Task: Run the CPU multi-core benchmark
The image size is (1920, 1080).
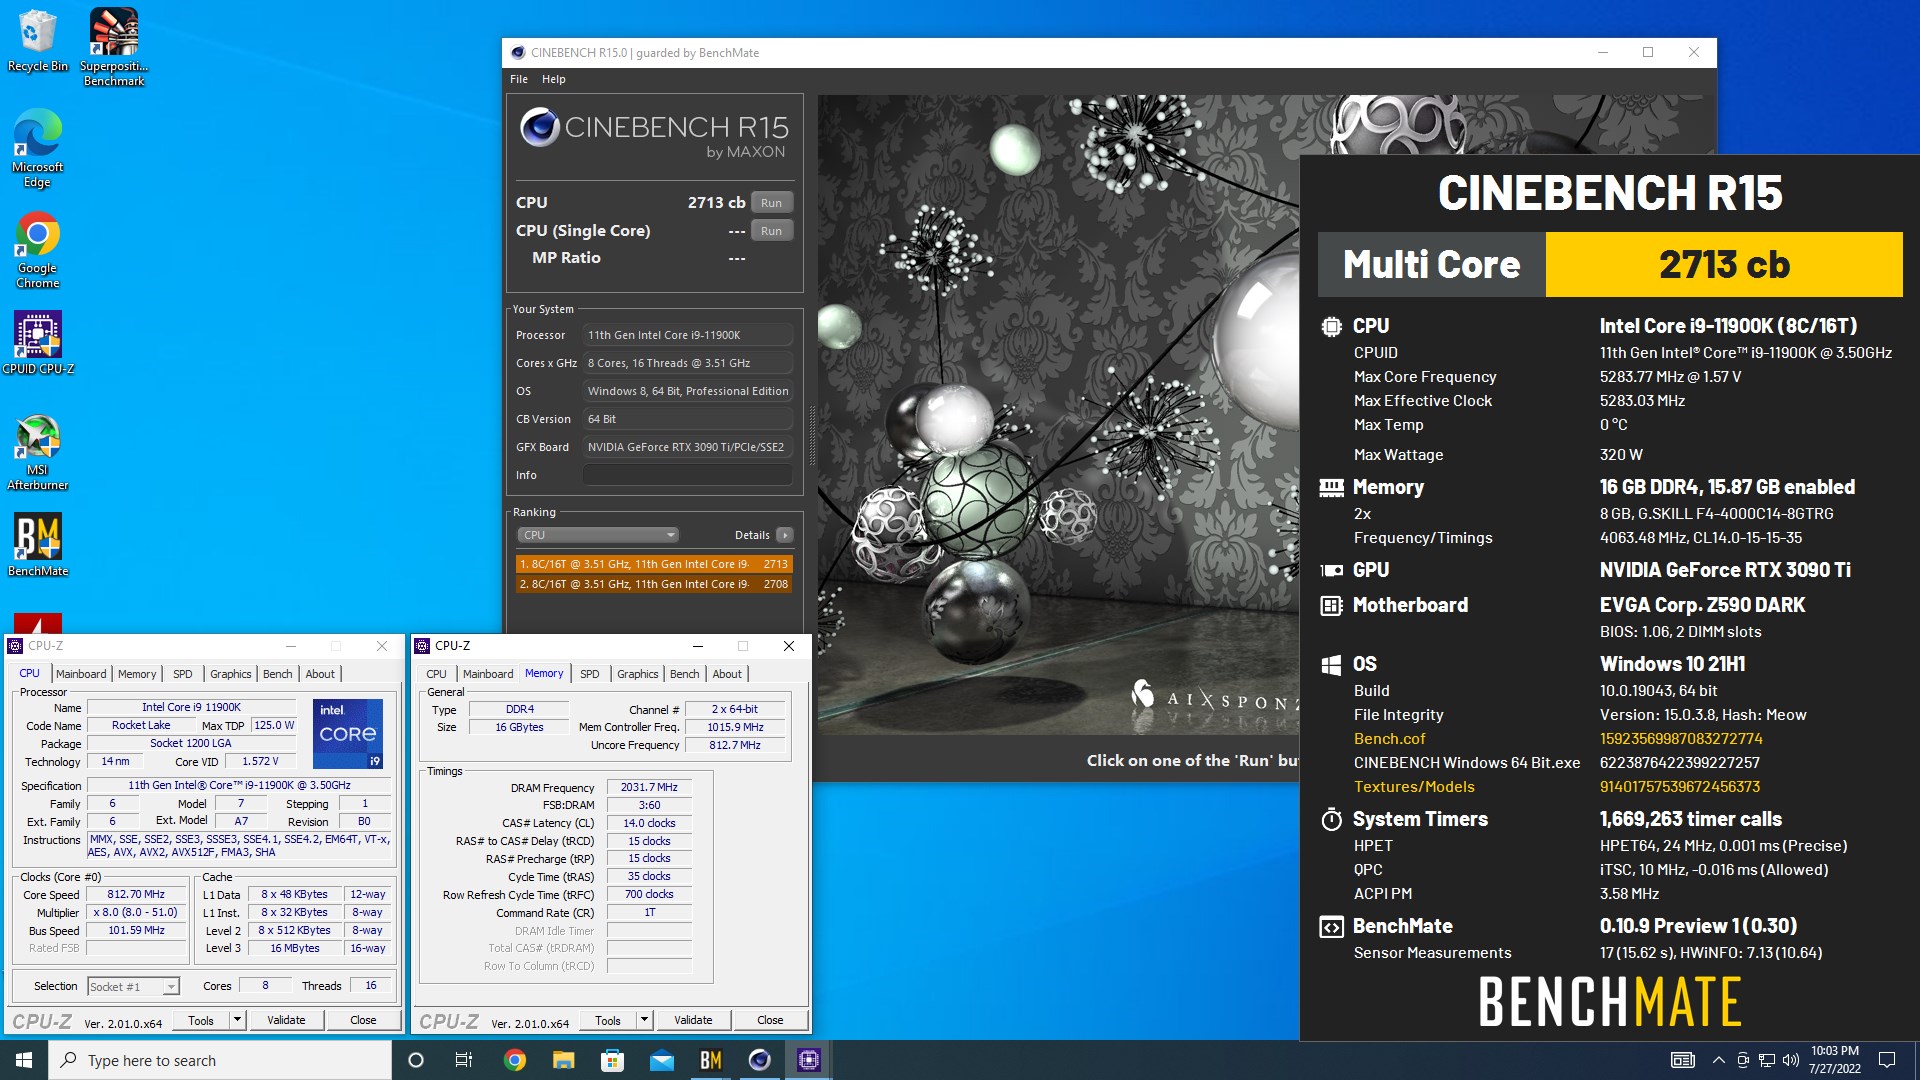Action: point(771,202)
